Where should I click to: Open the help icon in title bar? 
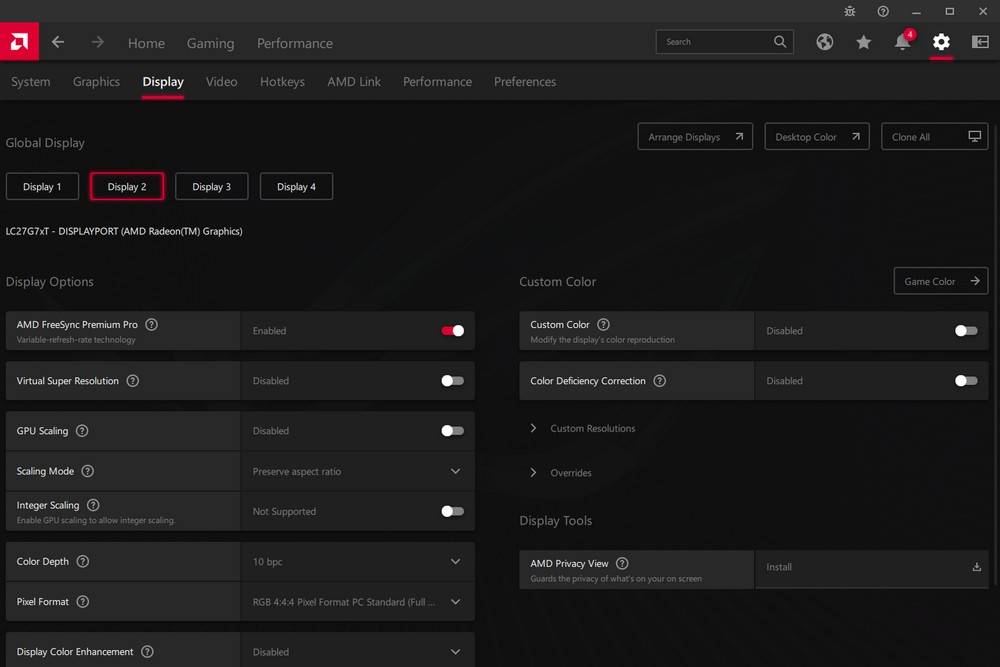tap(883, 11)
